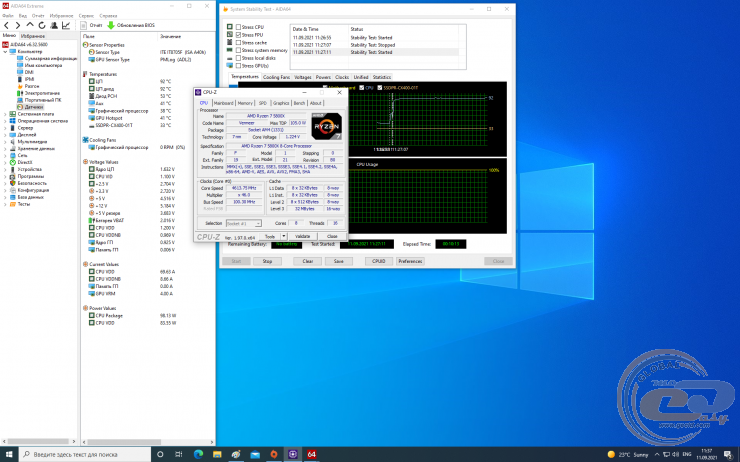Select the DMI item in tree
Image resolution: width=740 pixels, height=462 pixels.
29,72
